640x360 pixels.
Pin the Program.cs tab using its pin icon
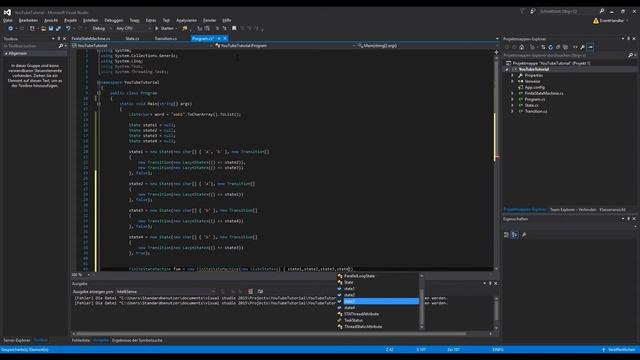[219, 39]
